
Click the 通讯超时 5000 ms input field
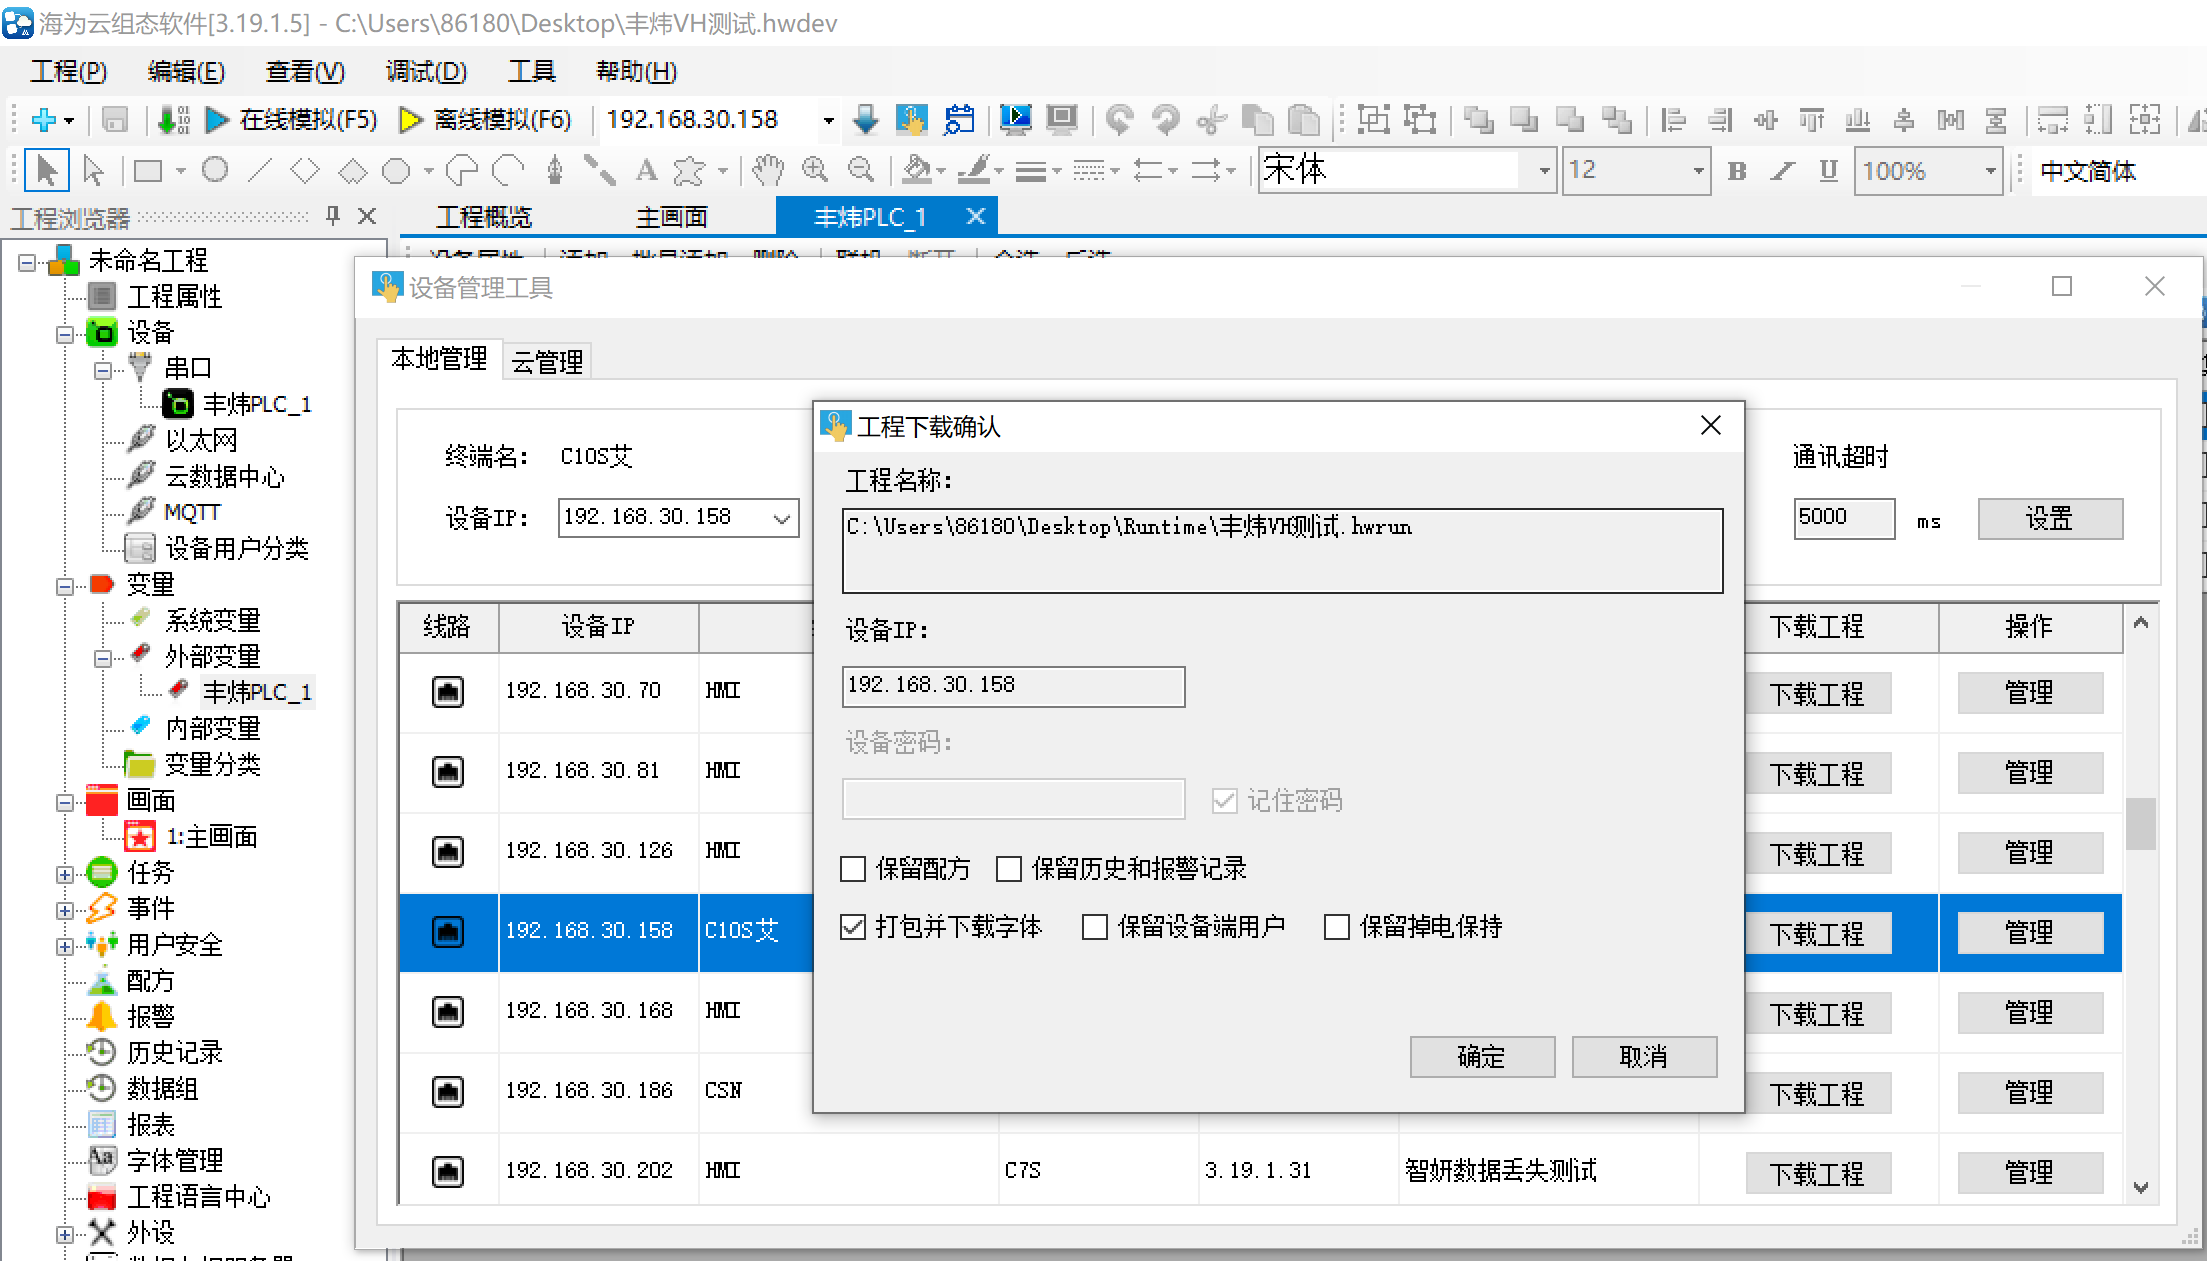1844,519
